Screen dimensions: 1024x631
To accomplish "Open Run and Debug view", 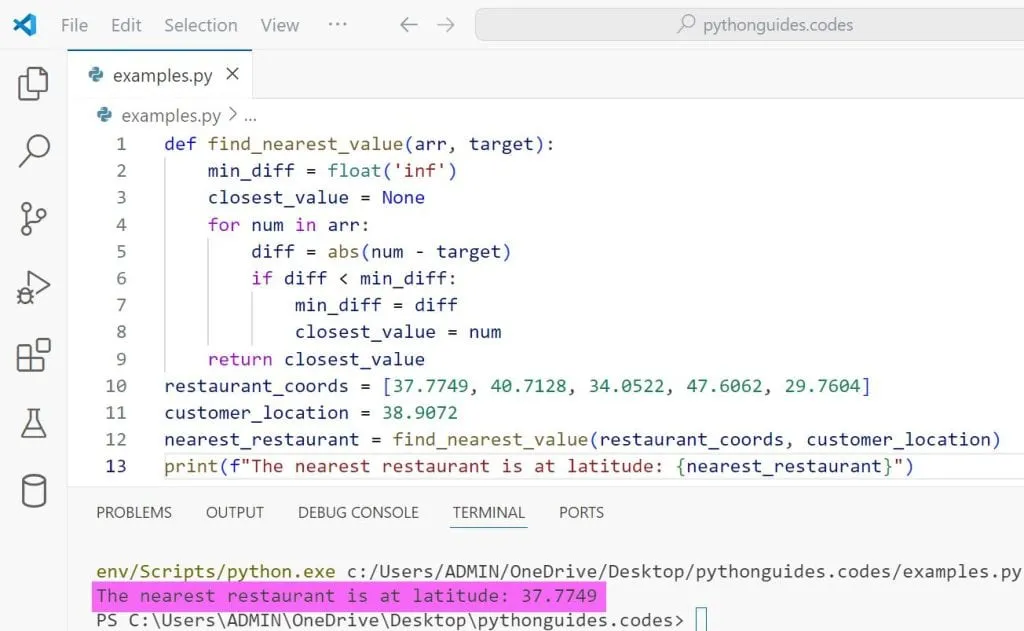I will click(x=33, y=287).
